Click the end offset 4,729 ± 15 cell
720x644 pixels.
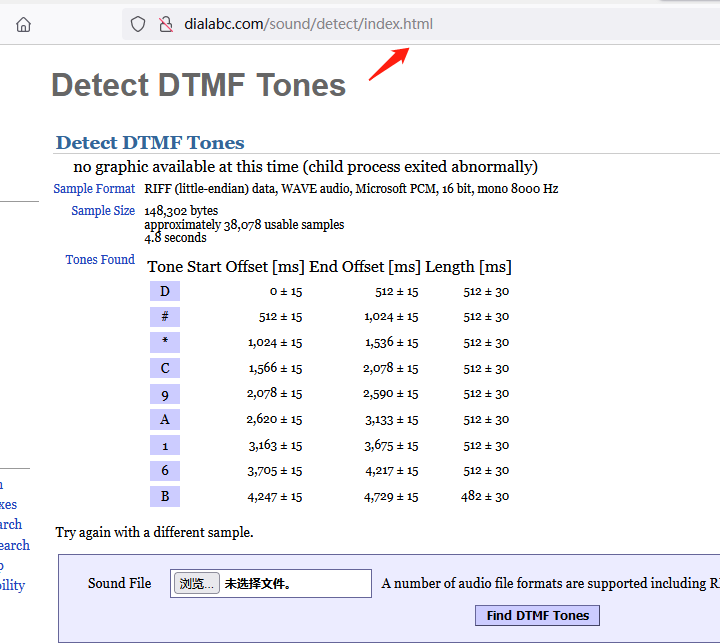click(x=391, y=497)
